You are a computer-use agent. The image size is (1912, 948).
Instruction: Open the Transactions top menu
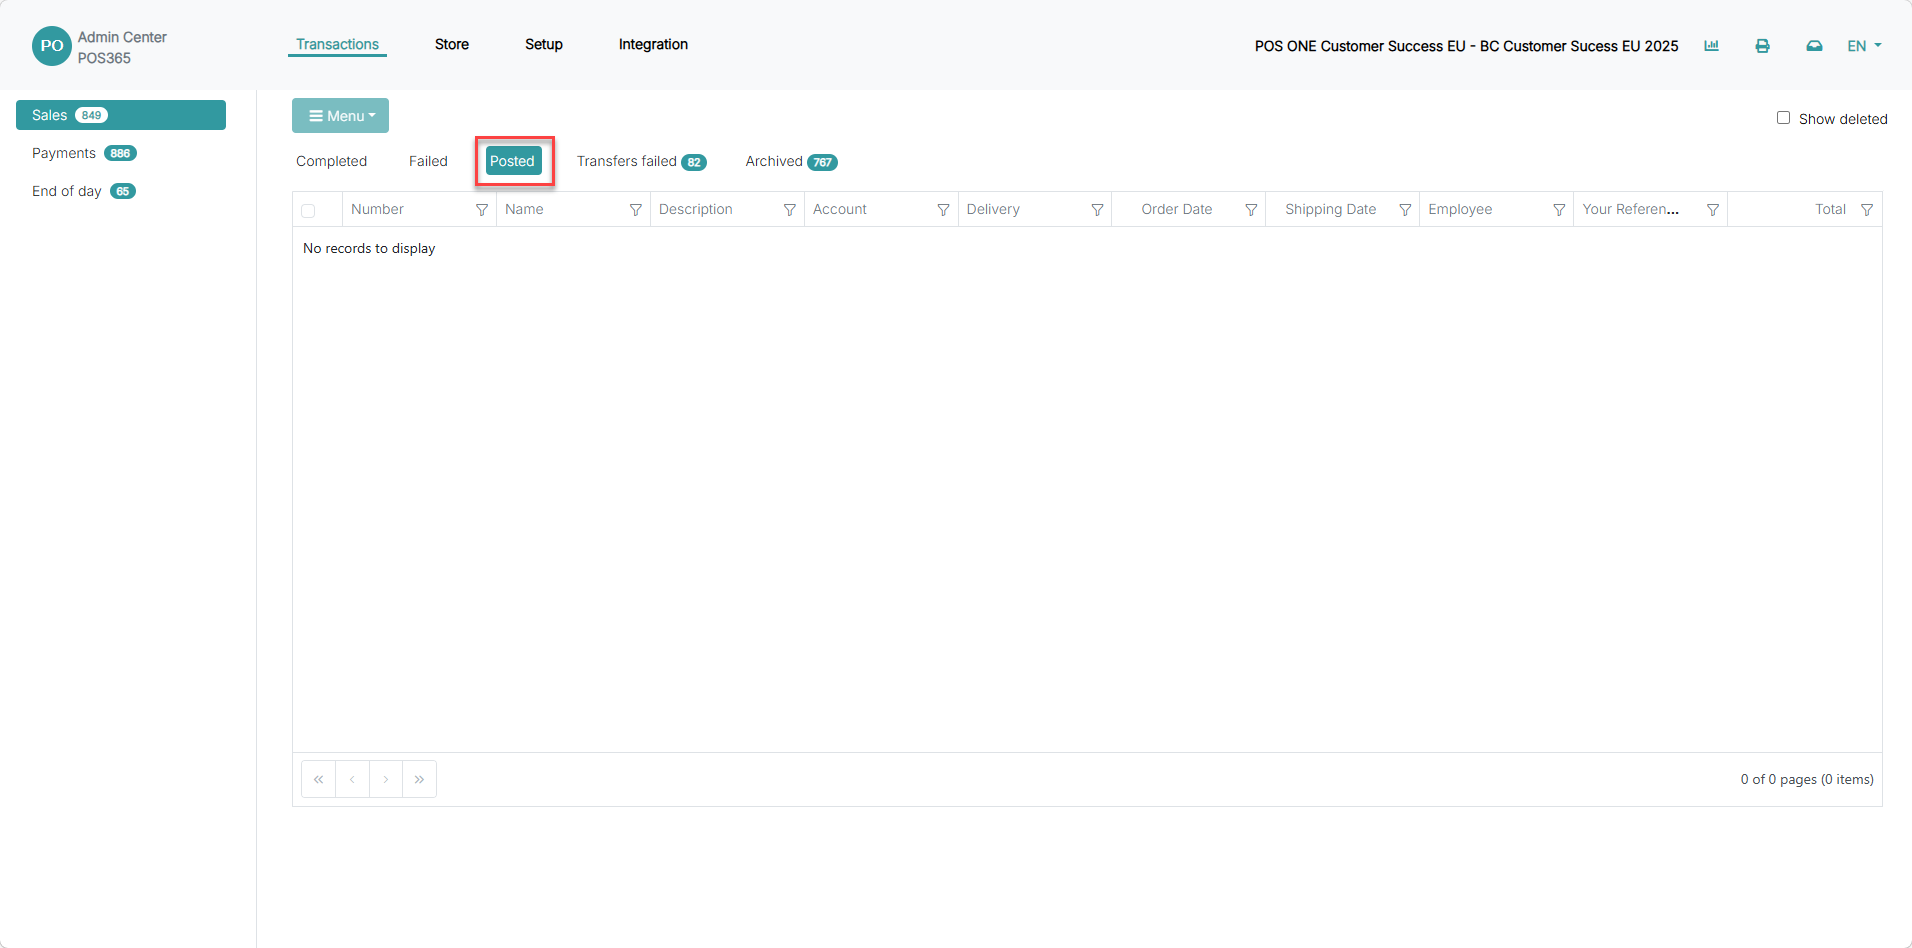337,44
